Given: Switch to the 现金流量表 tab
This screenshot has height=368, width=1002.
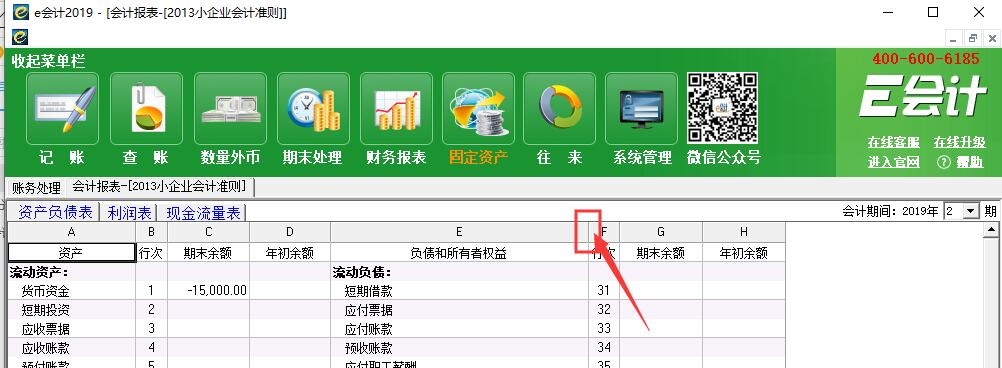Looking at the screenshot, I should 203,213.
